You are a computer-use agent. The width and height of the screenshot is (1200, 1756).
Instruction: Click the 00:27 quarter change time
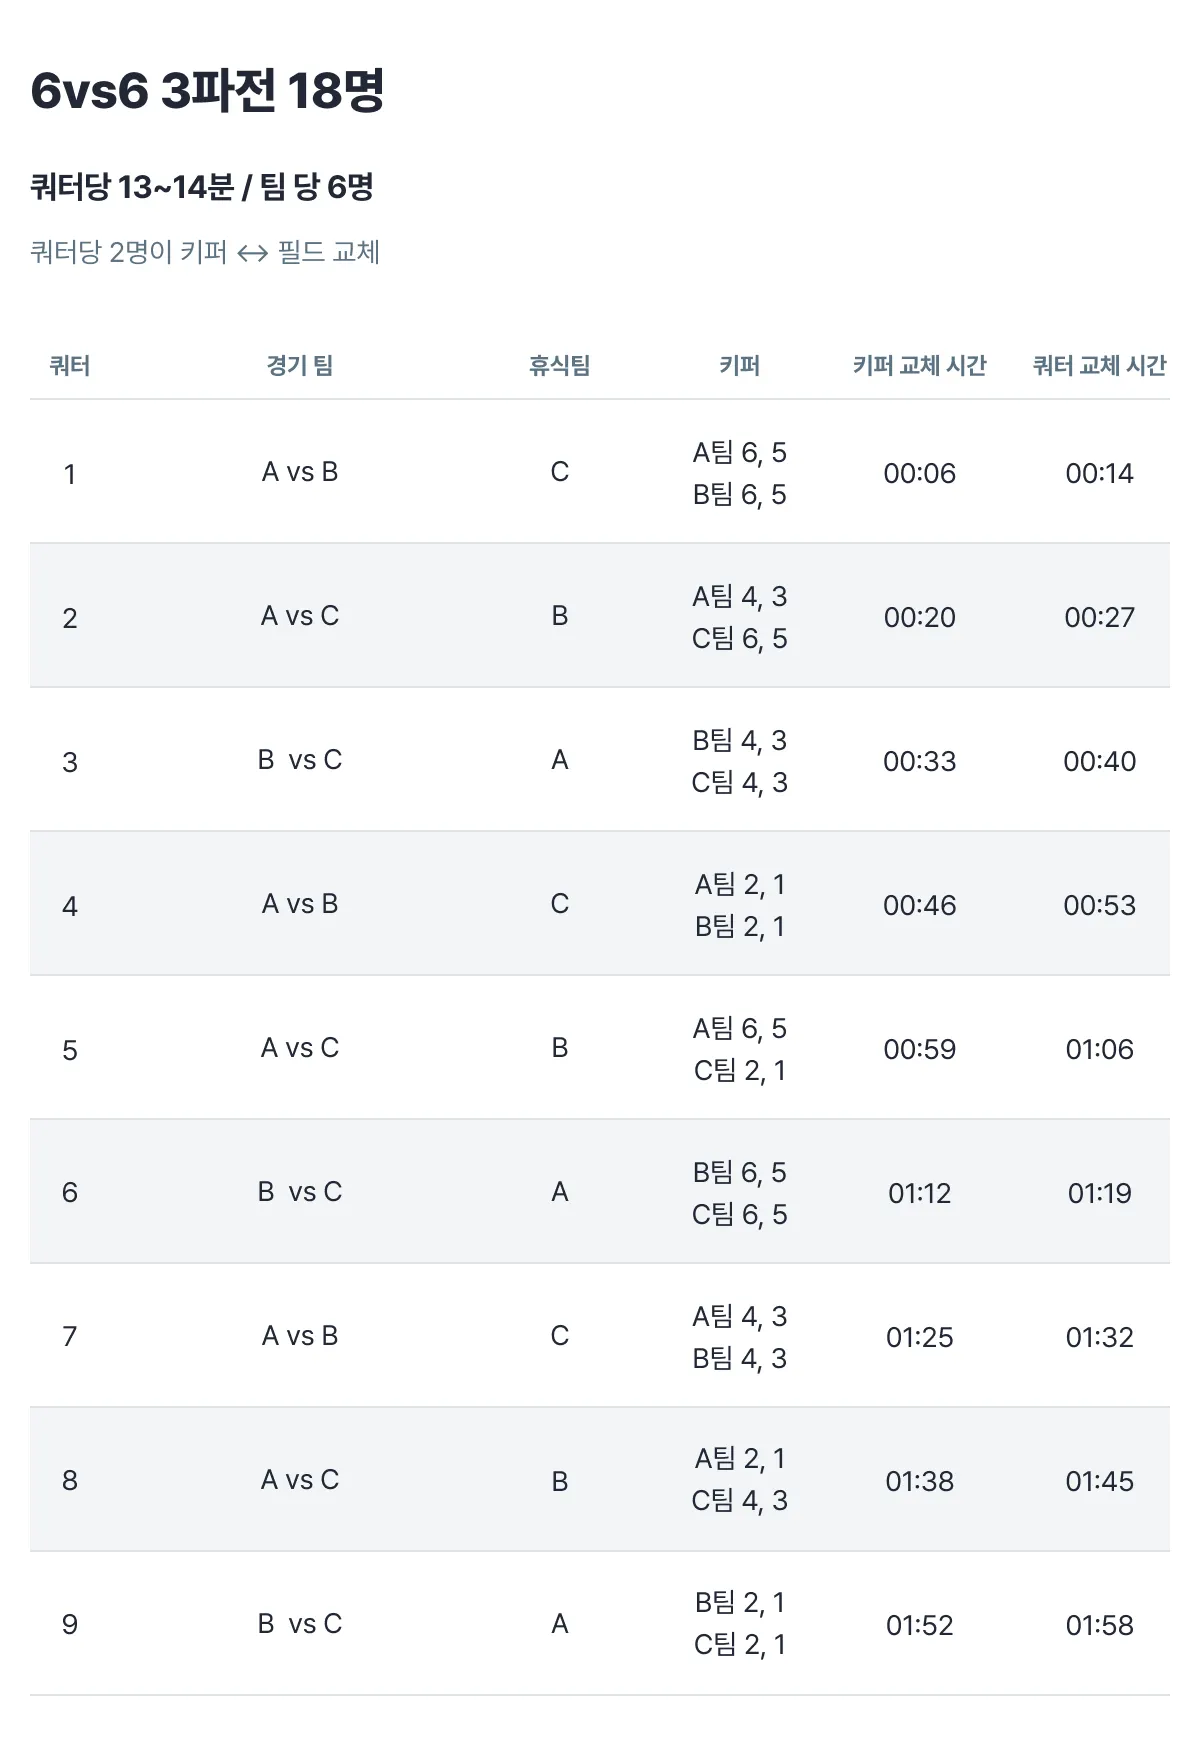tap(1100, 617)
